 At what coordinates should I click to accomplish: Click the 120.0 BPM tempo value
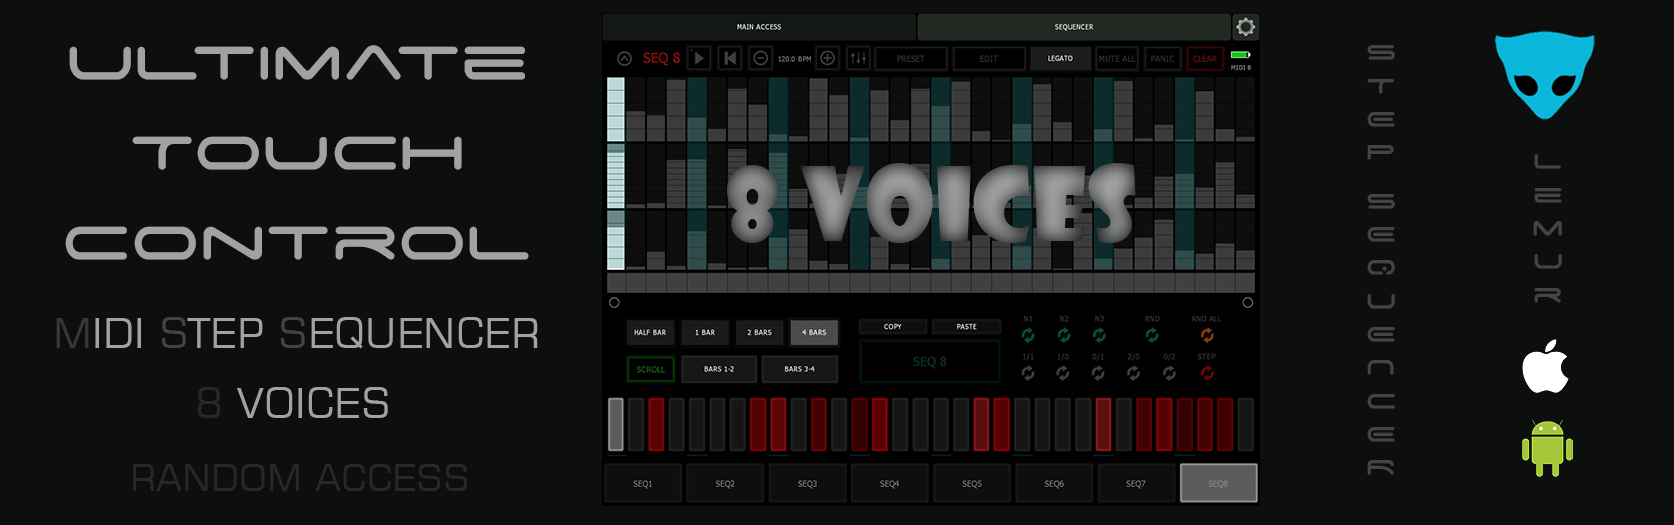794,59
